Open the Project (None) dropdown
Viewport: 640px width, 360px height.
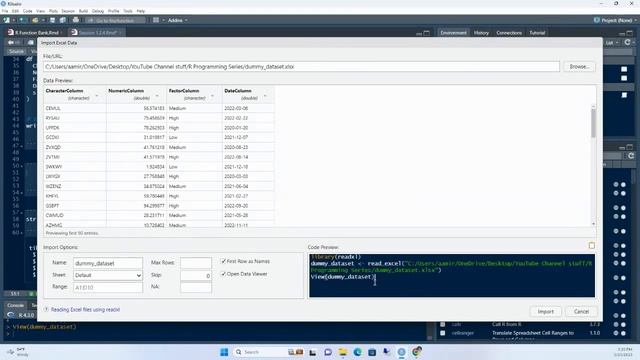[x=615, y=20]
